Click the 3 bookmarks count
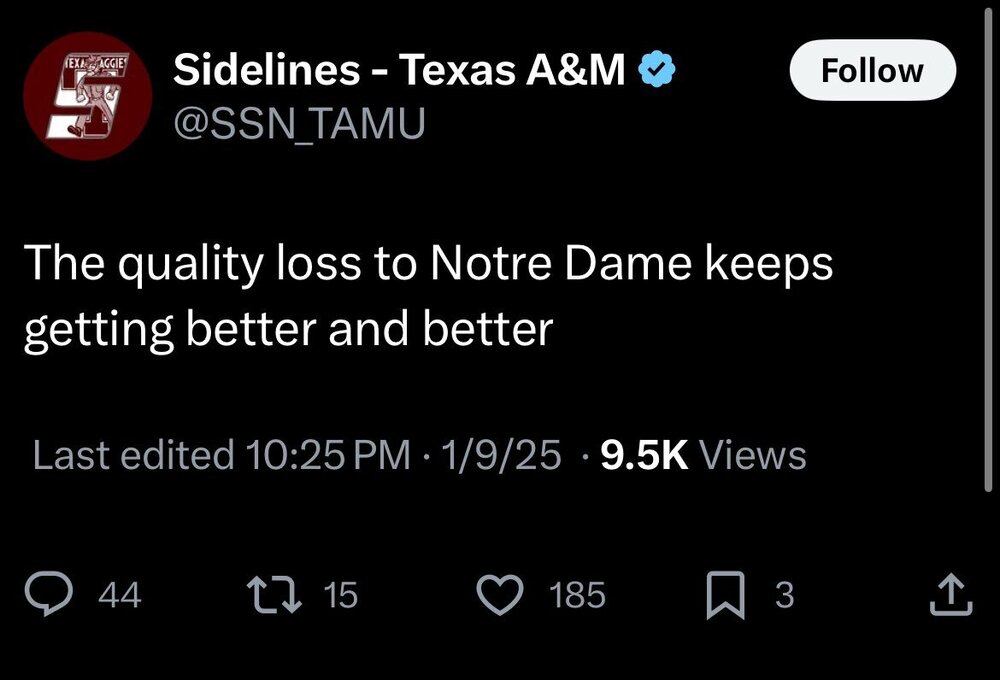The image size is (1000, 680). click(785, 595)
